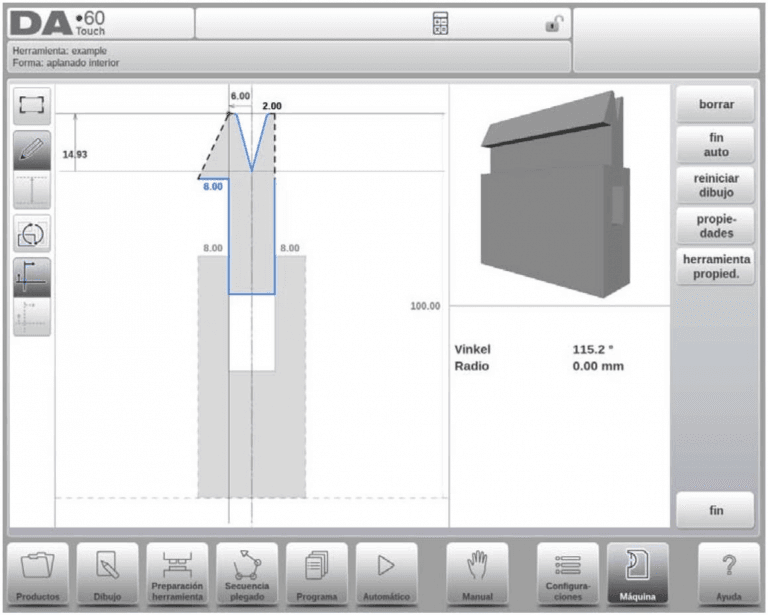
Task: Open Preparación herramienta view
Action: [177, 574]
